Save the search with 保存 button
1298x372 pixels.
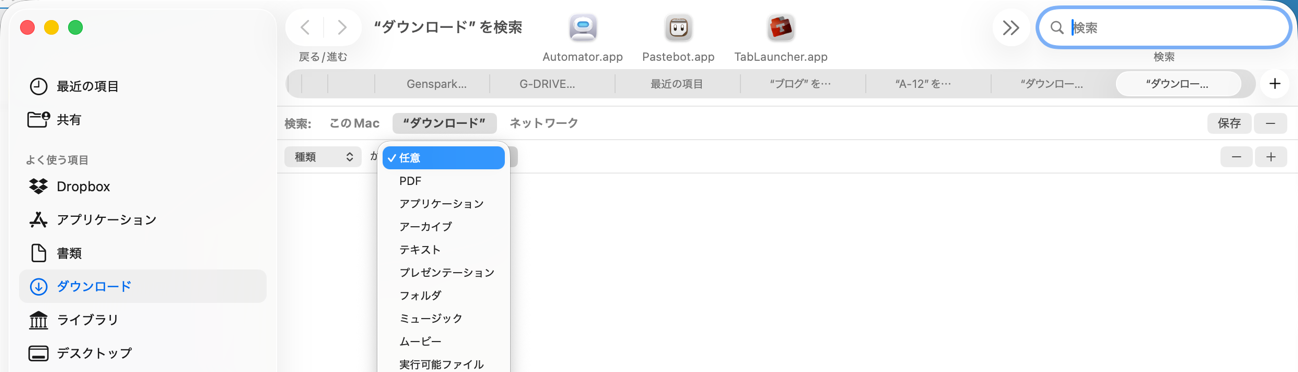click(x=1229, y=123)
